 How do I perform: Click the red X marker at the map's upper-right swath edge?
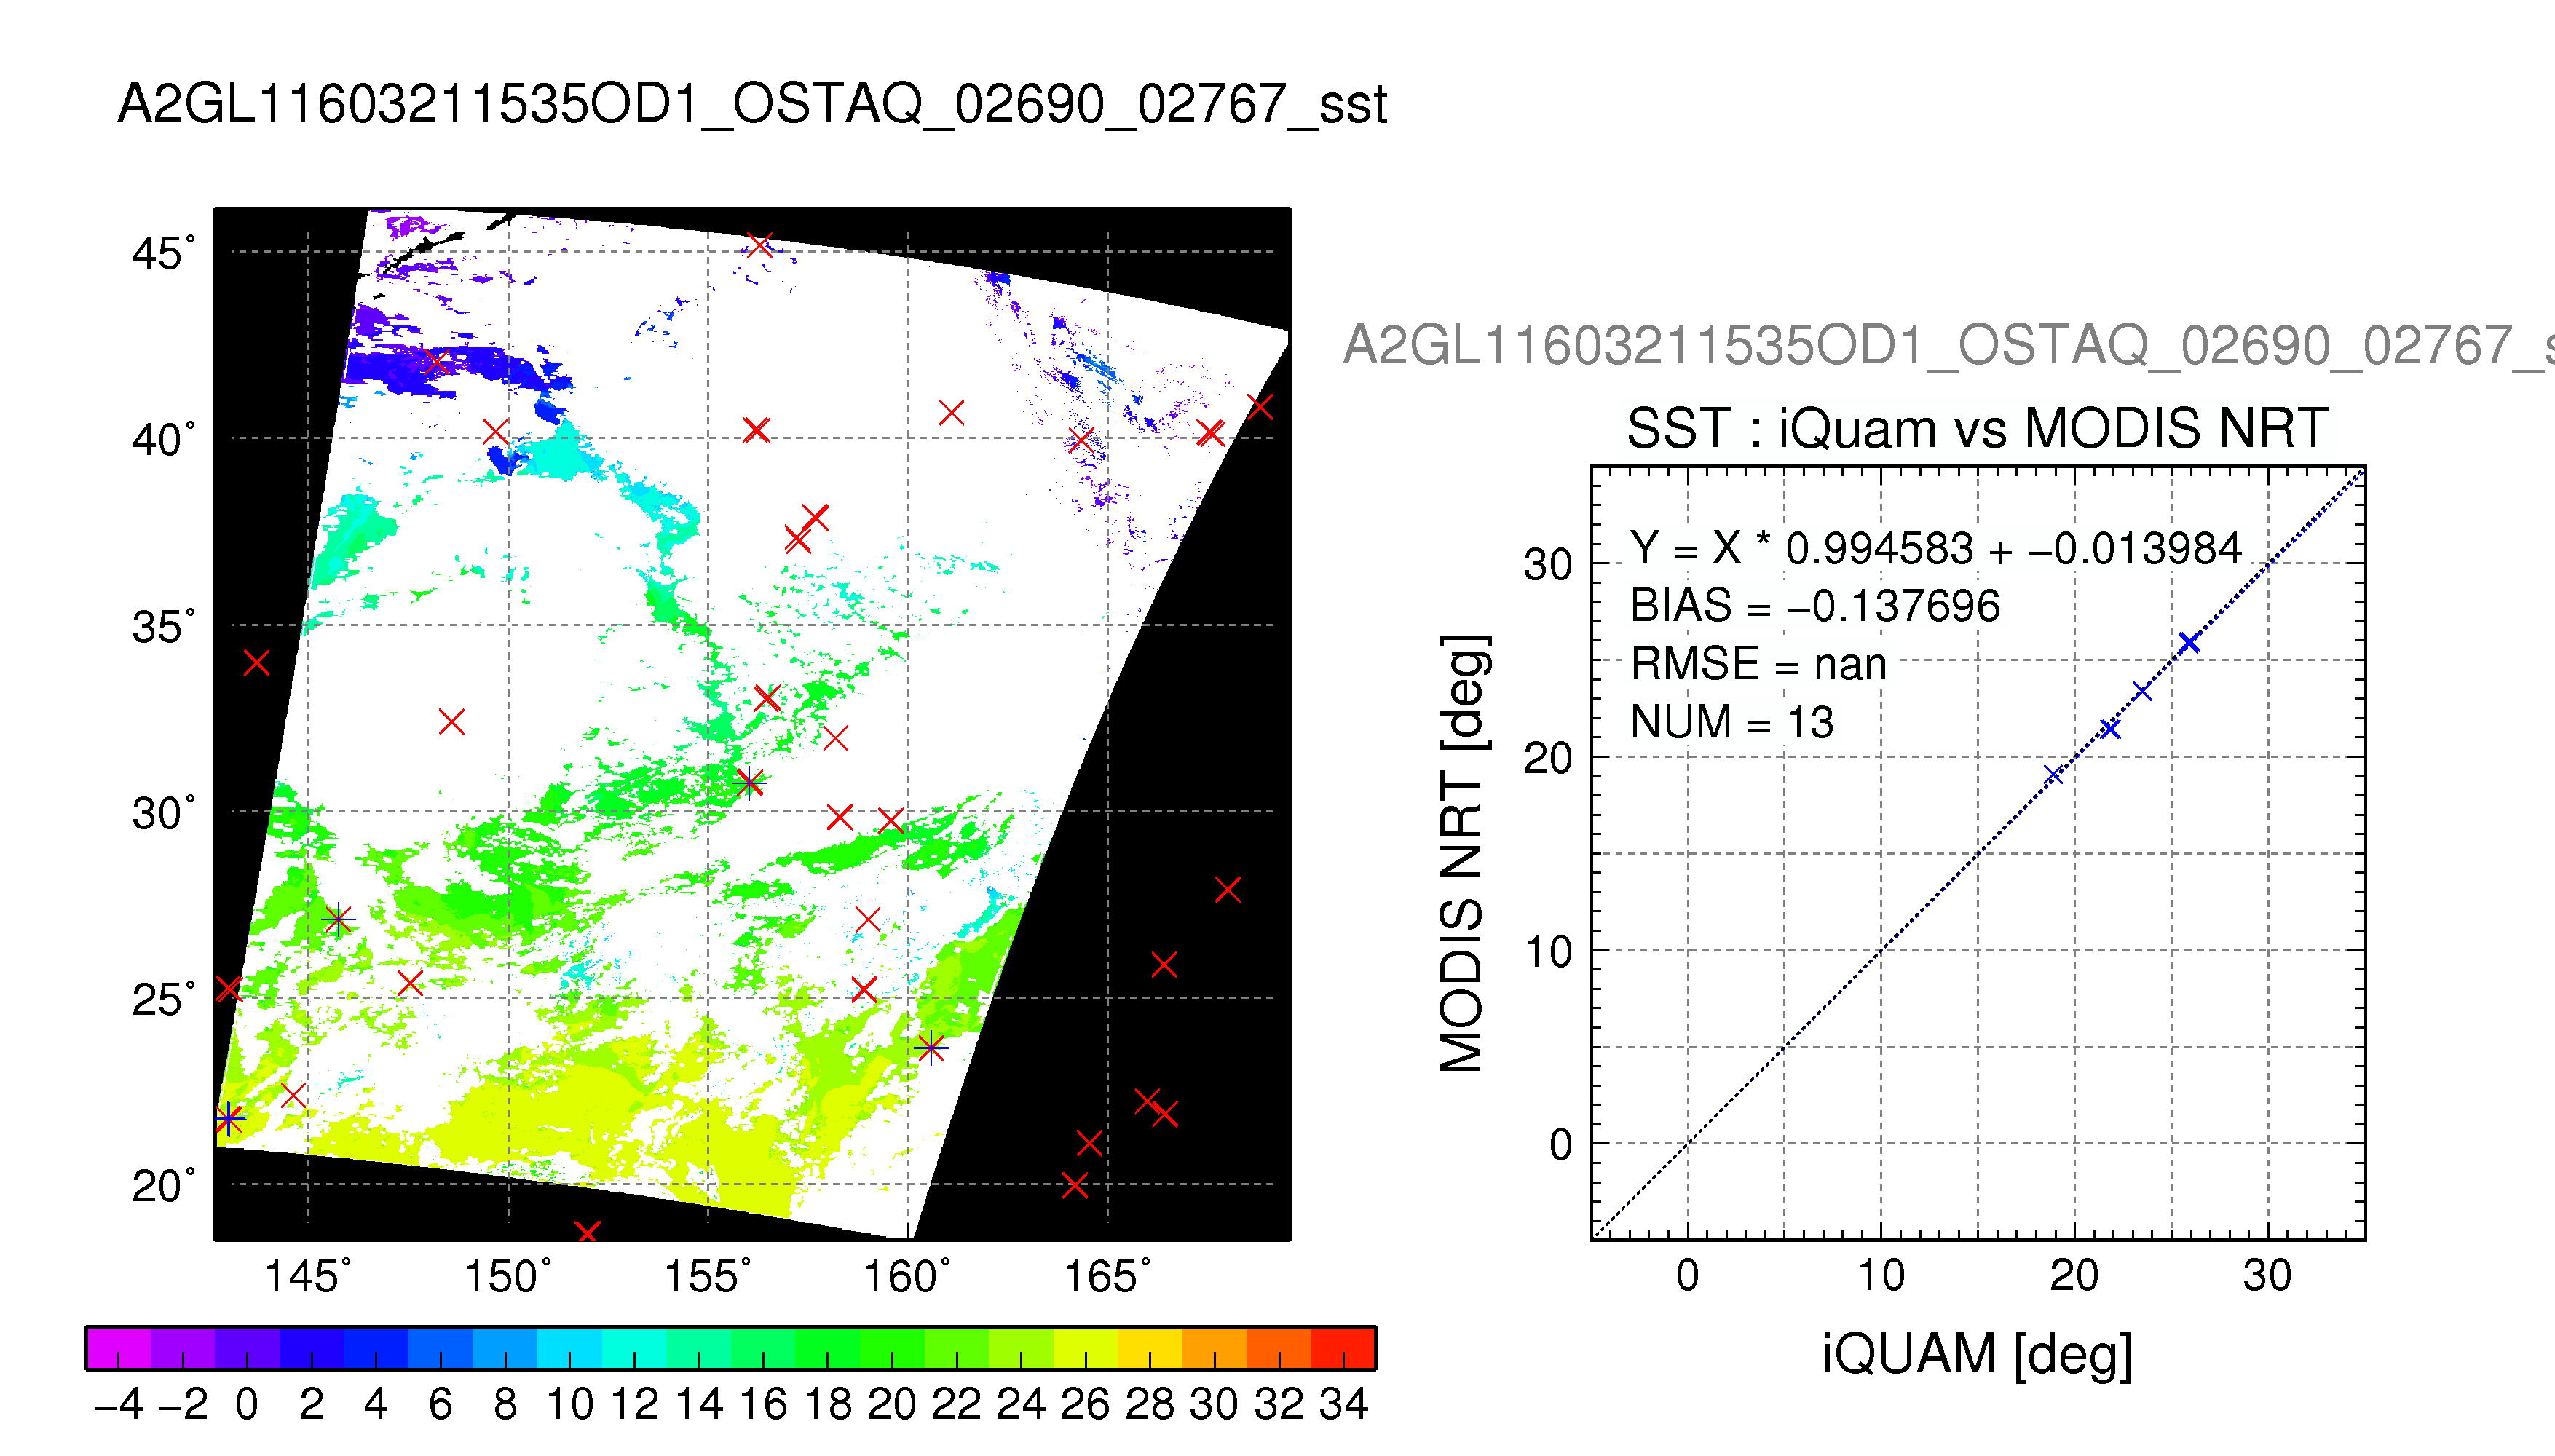1260,407
